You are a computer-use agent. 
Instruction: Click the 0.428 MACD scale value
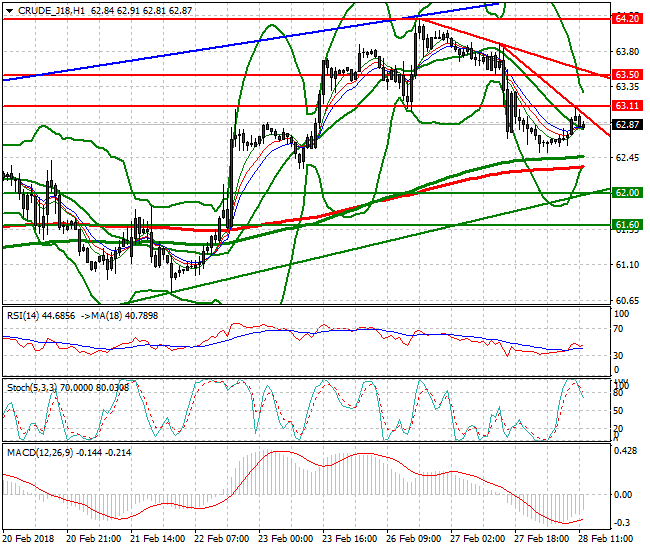(626, 451)
